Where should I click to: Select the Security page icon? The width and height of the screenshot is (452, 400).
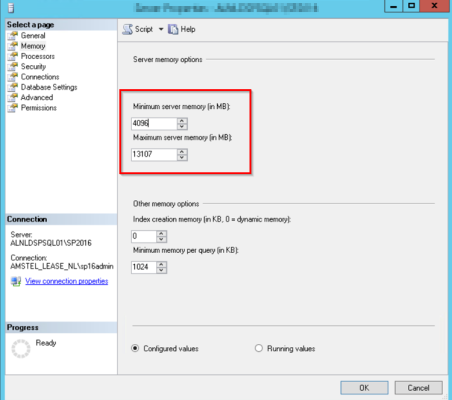13,67
